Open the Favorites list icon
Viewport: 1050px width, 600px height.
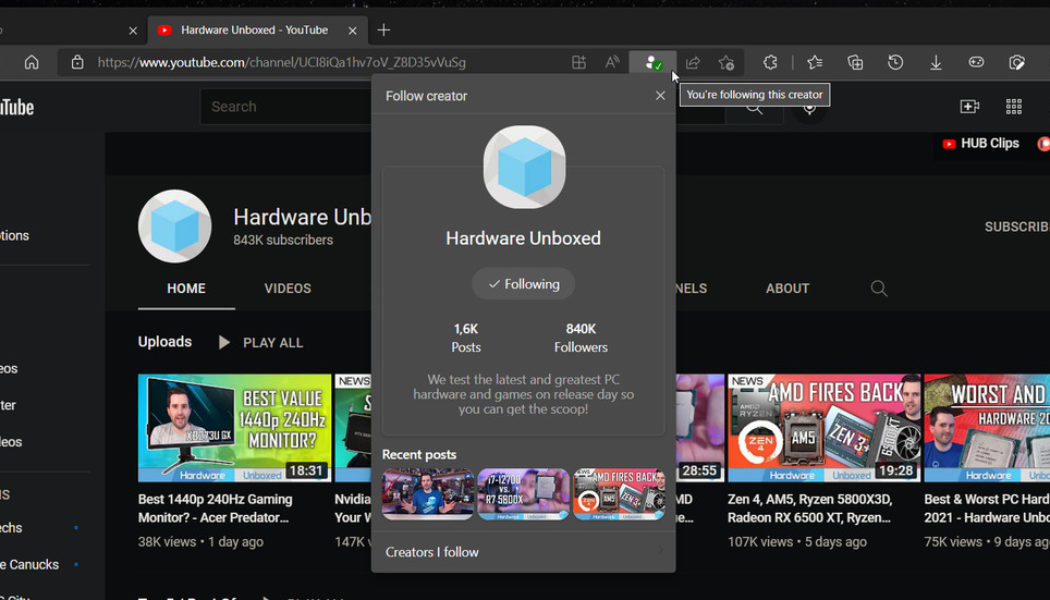814,62
